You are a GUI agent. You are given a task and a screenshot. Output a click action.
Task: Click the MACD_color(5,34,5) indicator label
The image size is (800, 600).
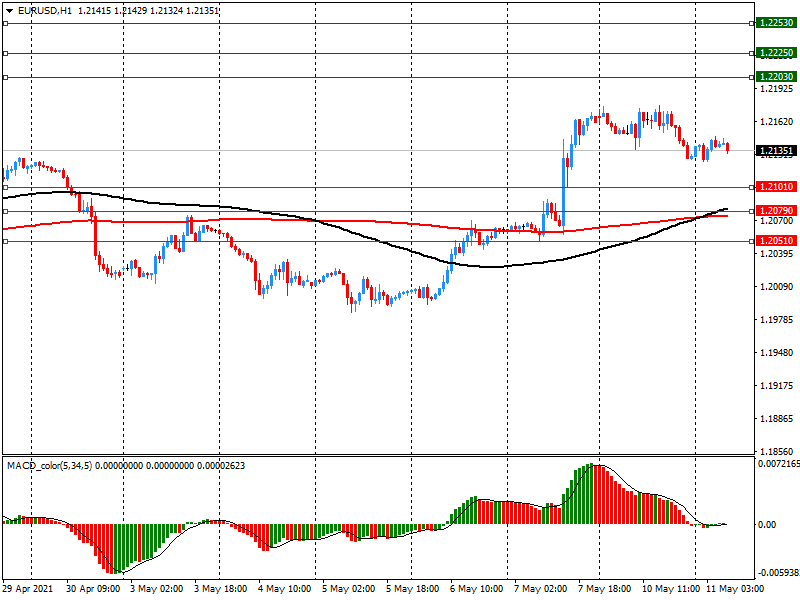point(50,465)
